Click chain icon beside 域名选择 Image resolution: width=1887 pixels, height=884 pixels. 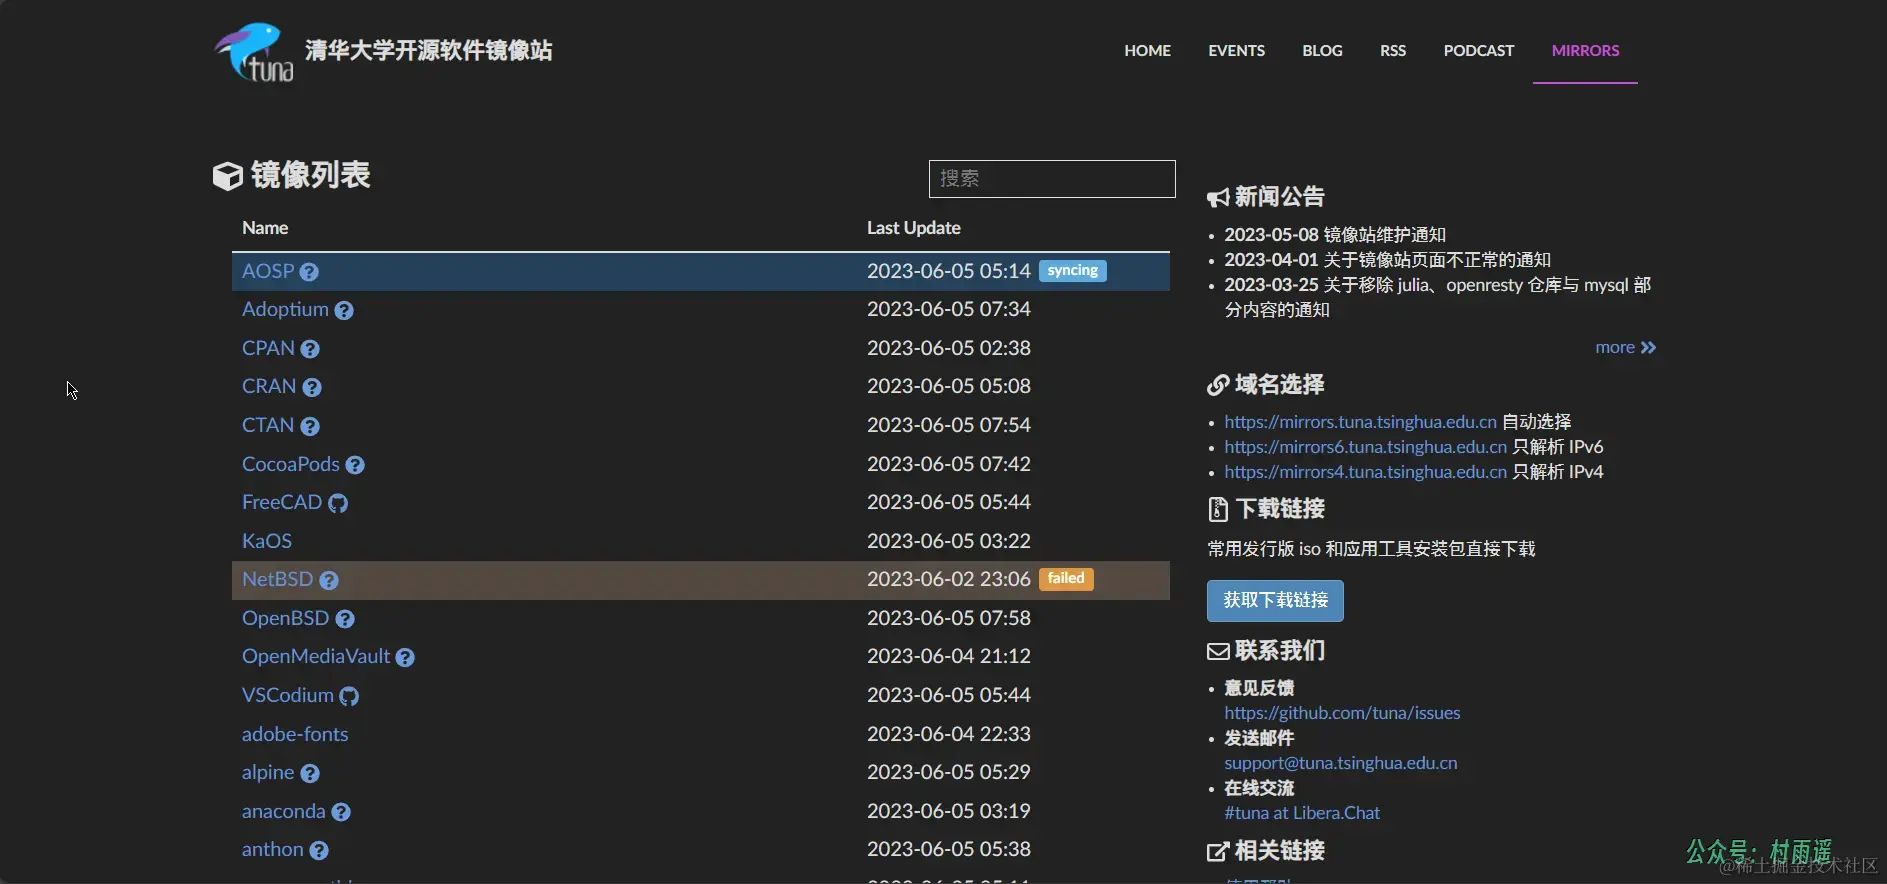(1218, 385)
